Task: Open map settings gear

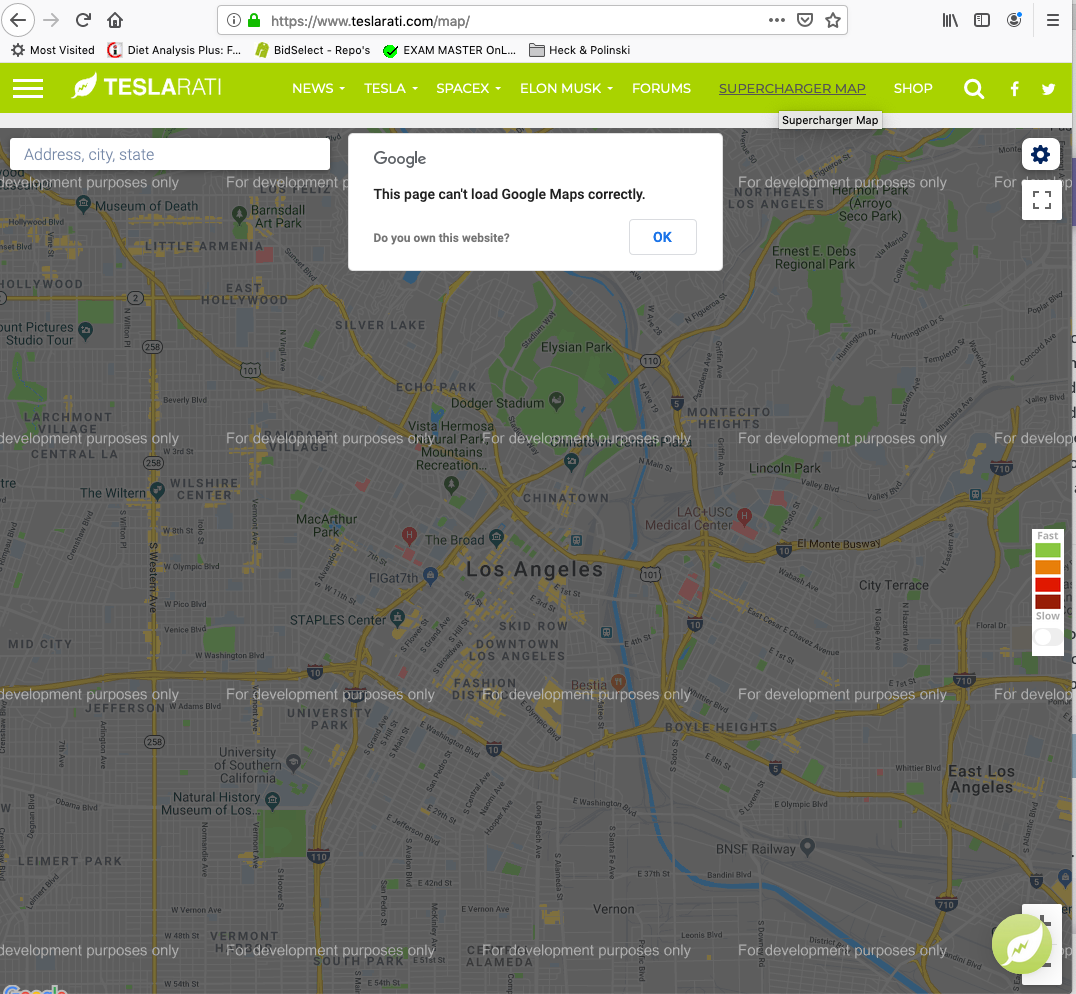Action: point(1040,154)
